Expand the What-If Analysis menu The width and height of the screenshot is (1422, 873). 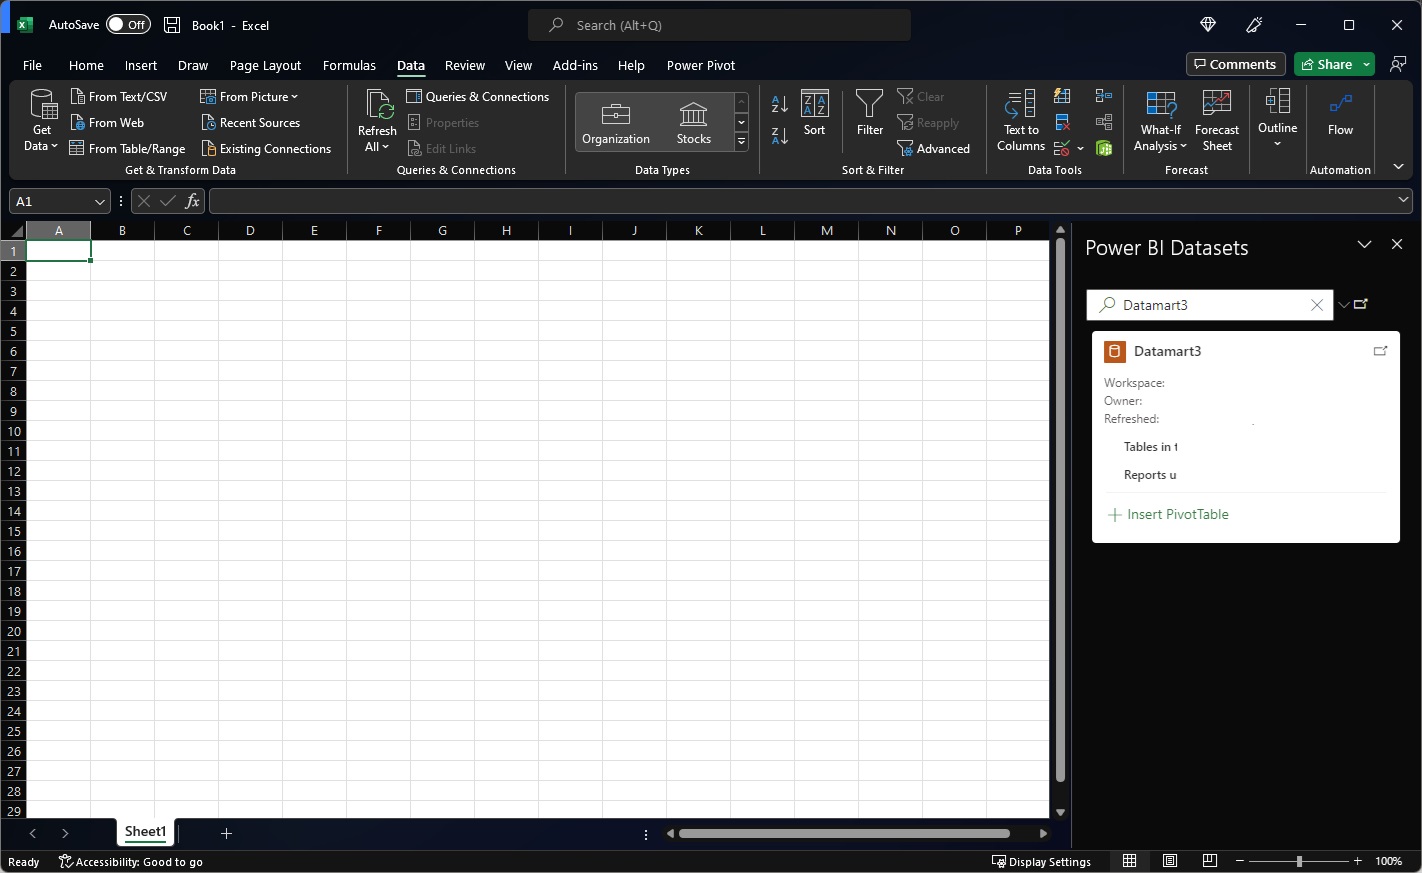tap(1159, 120)
